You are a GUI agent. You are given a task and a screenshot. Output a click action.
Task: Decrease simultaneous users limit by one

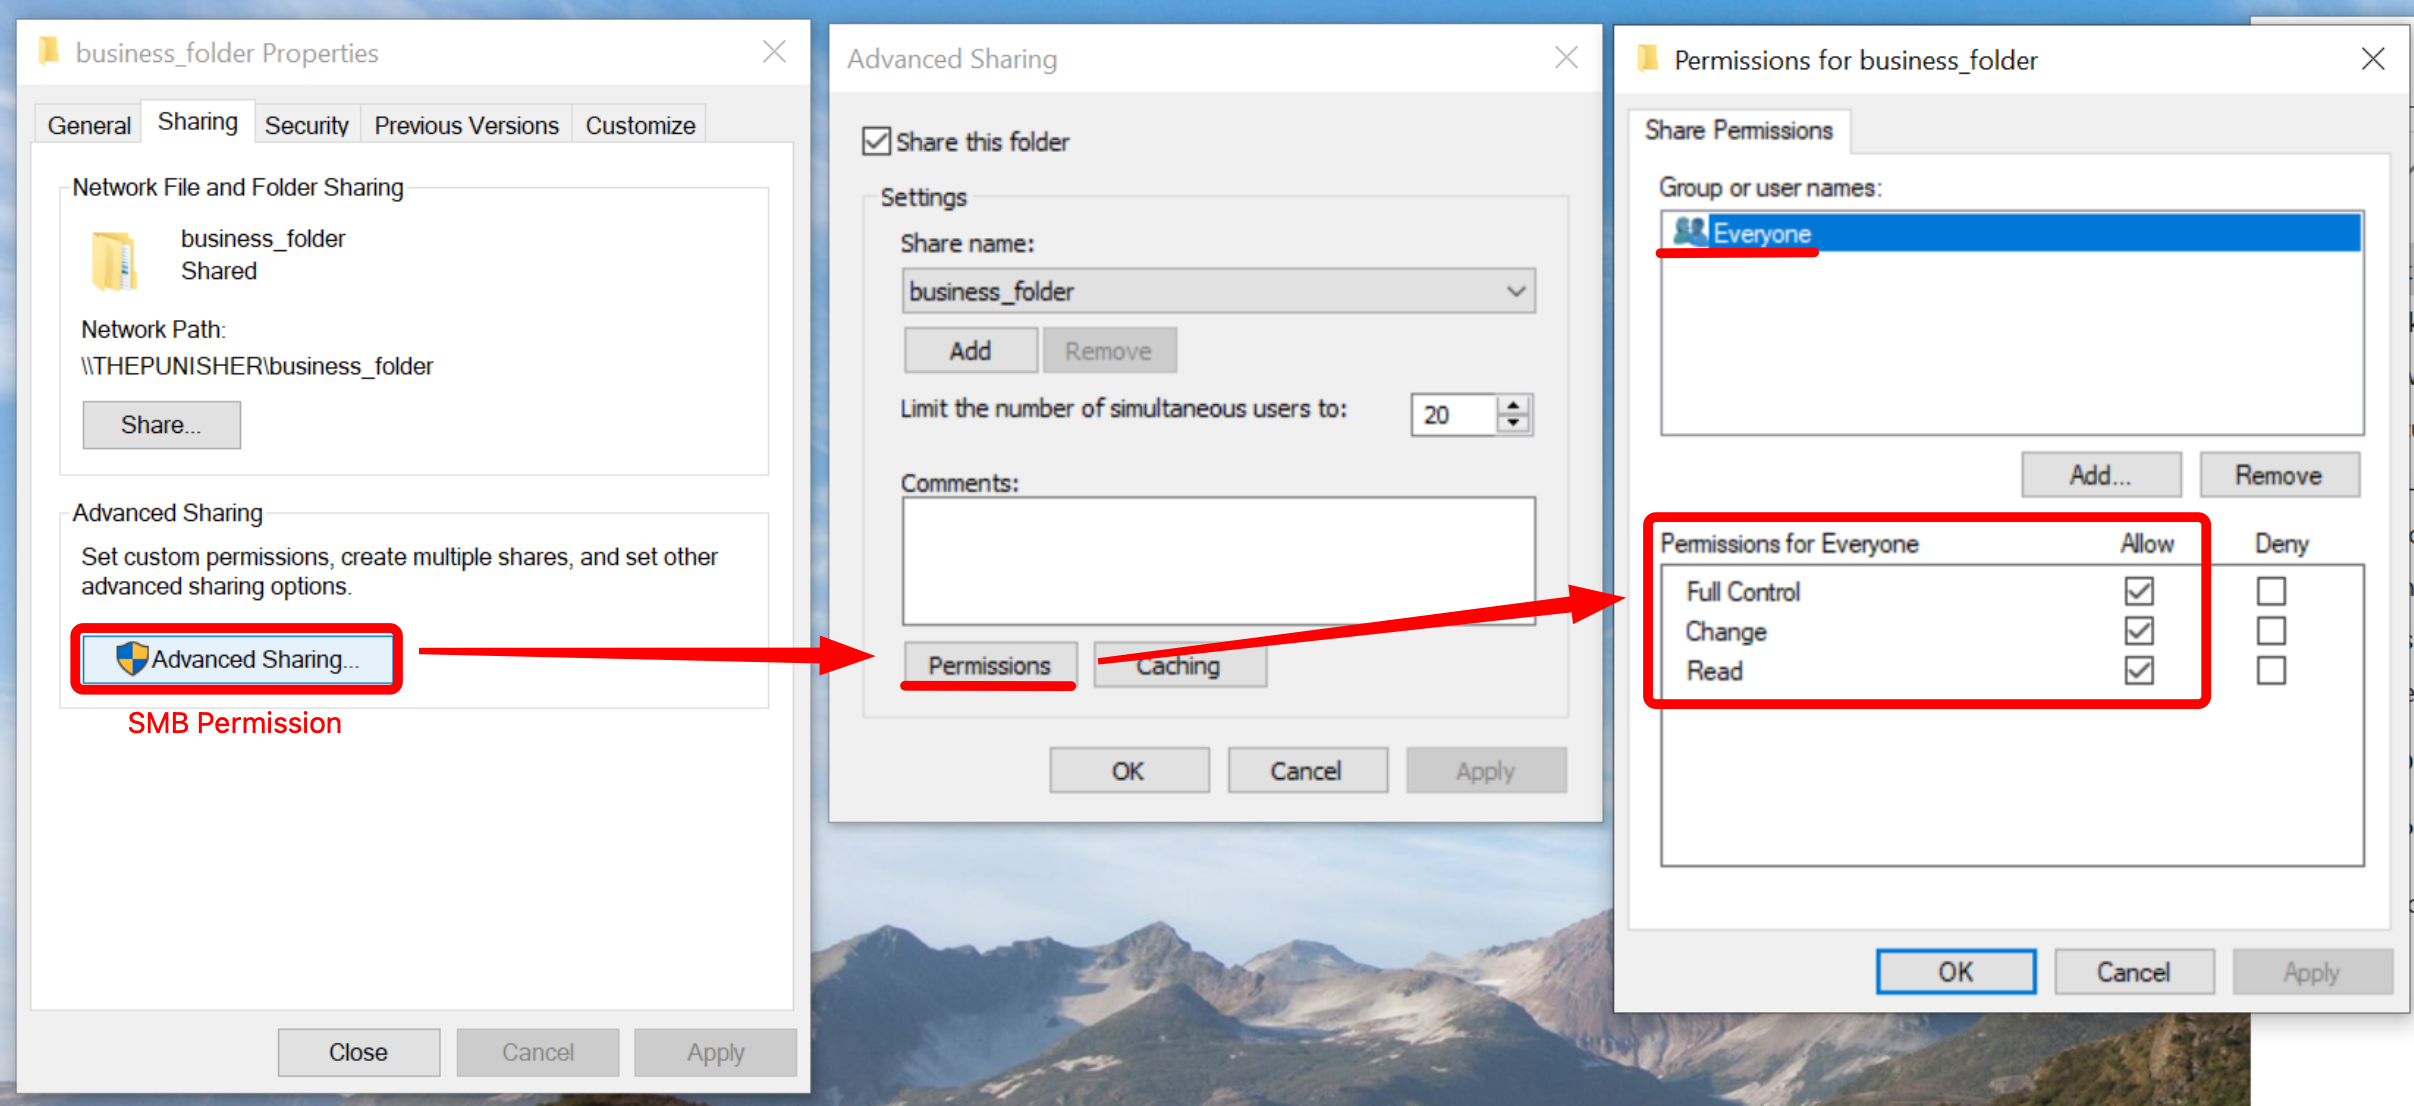tap(1514, 424)
